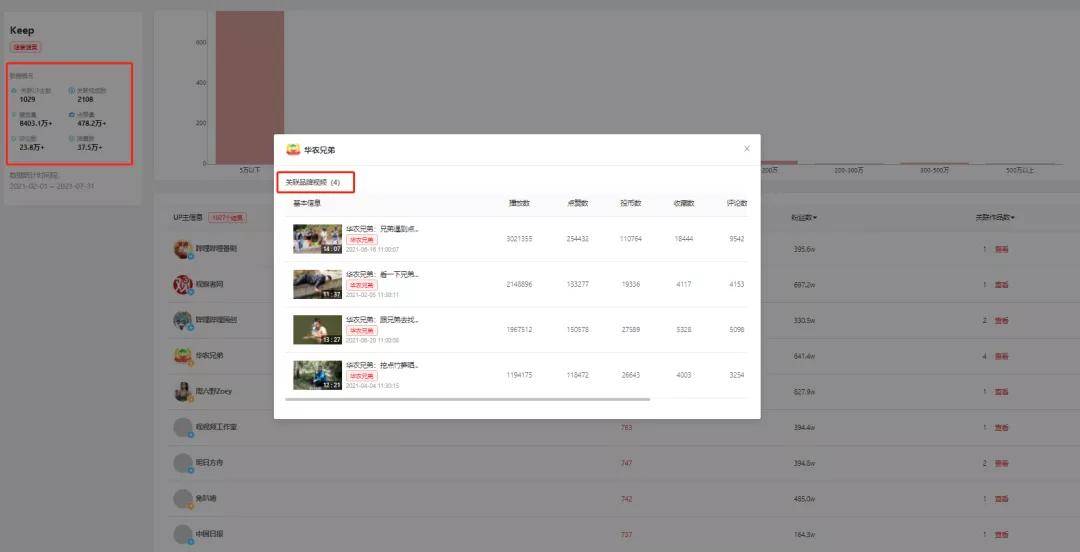
Task: Click the 华农兄弟 avatar in the dialog header
Action: [x=293, y=150]
